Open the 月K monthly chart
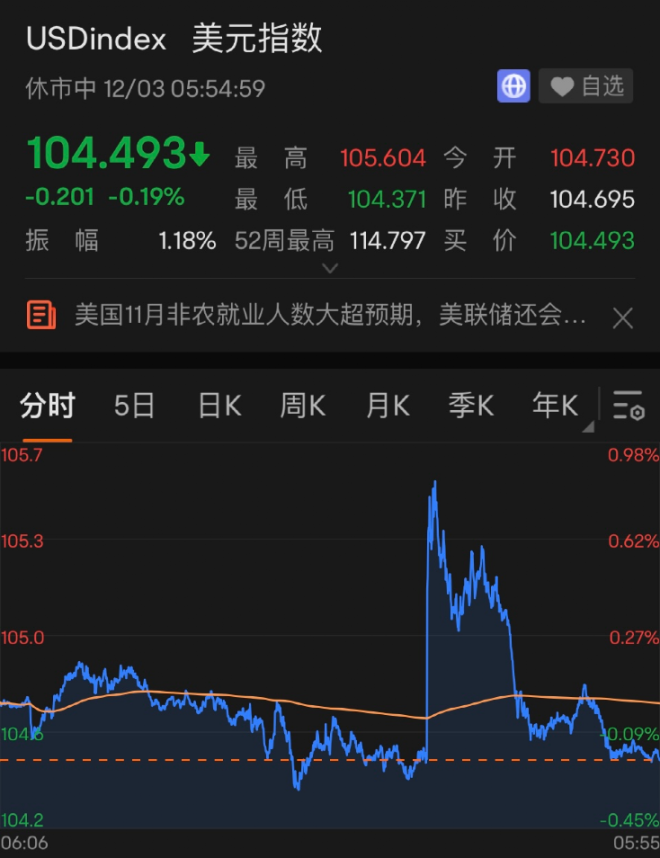The height and width of the screenshot is (858, 660). point(387,406)
